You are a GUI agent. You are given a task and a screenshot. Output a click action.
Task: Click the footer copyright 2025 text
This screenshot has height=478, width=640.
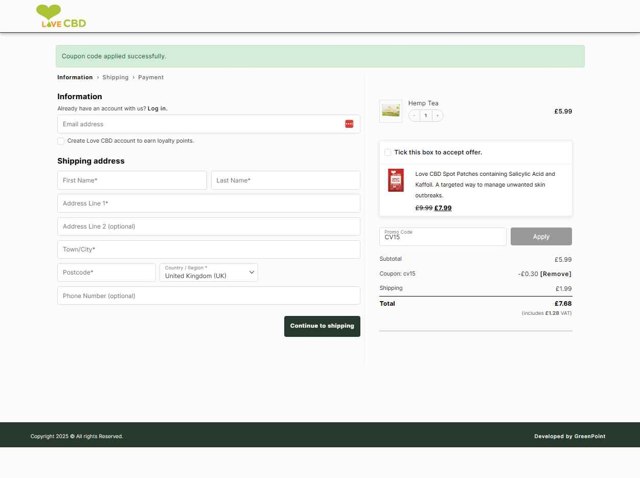coord(76,436)
